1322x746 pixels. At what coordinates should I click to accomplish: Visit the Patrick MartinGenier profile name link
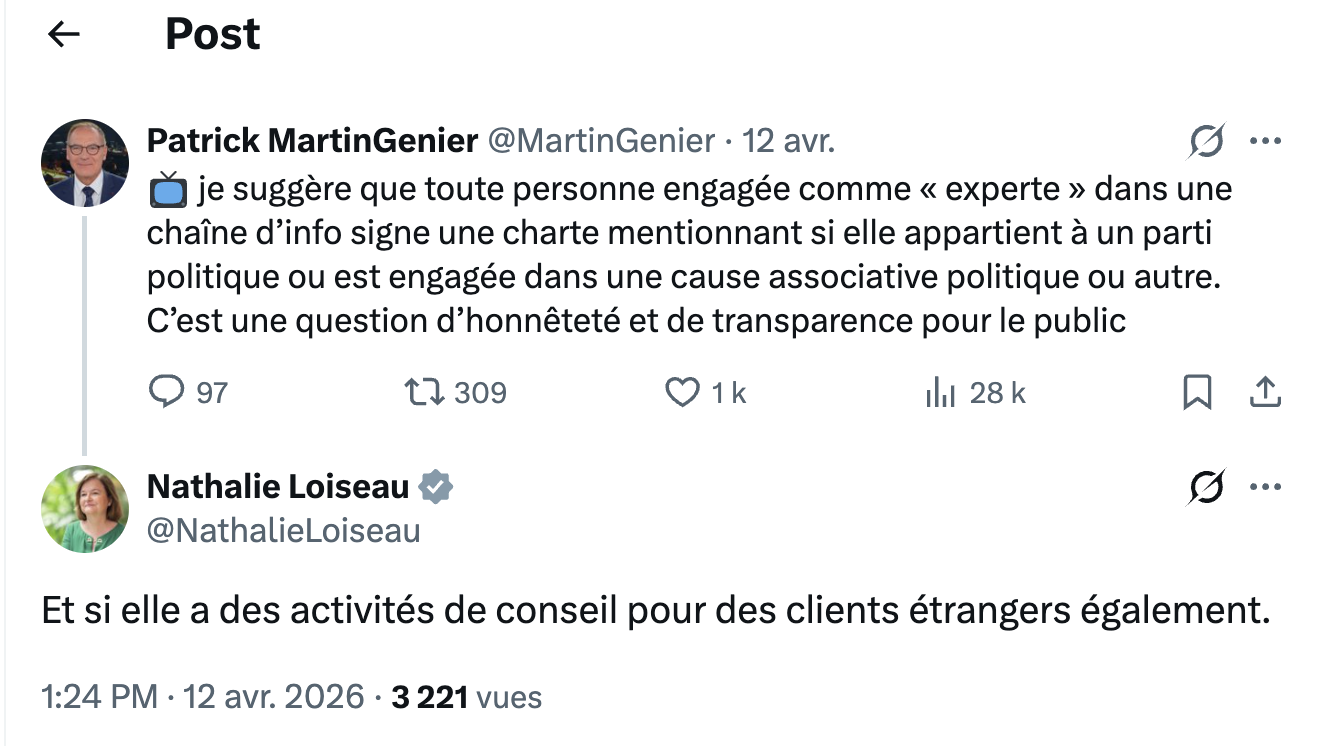click(312, 141)
